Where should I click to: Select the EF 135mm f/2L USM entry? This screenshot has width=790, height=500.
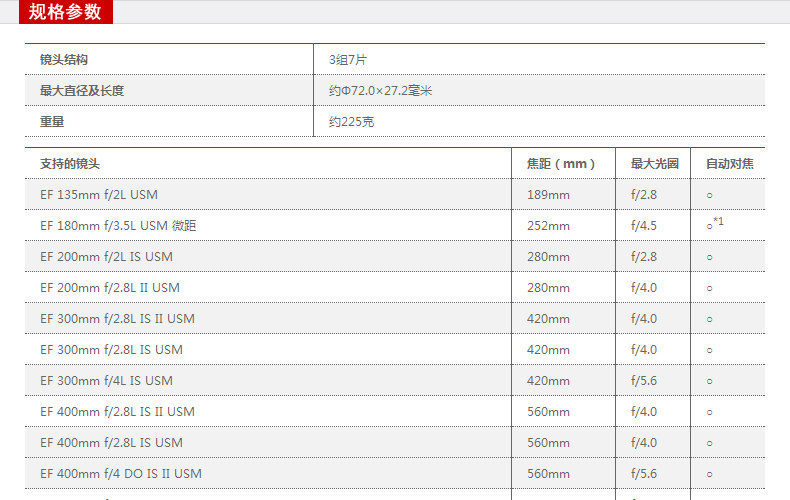99,195
